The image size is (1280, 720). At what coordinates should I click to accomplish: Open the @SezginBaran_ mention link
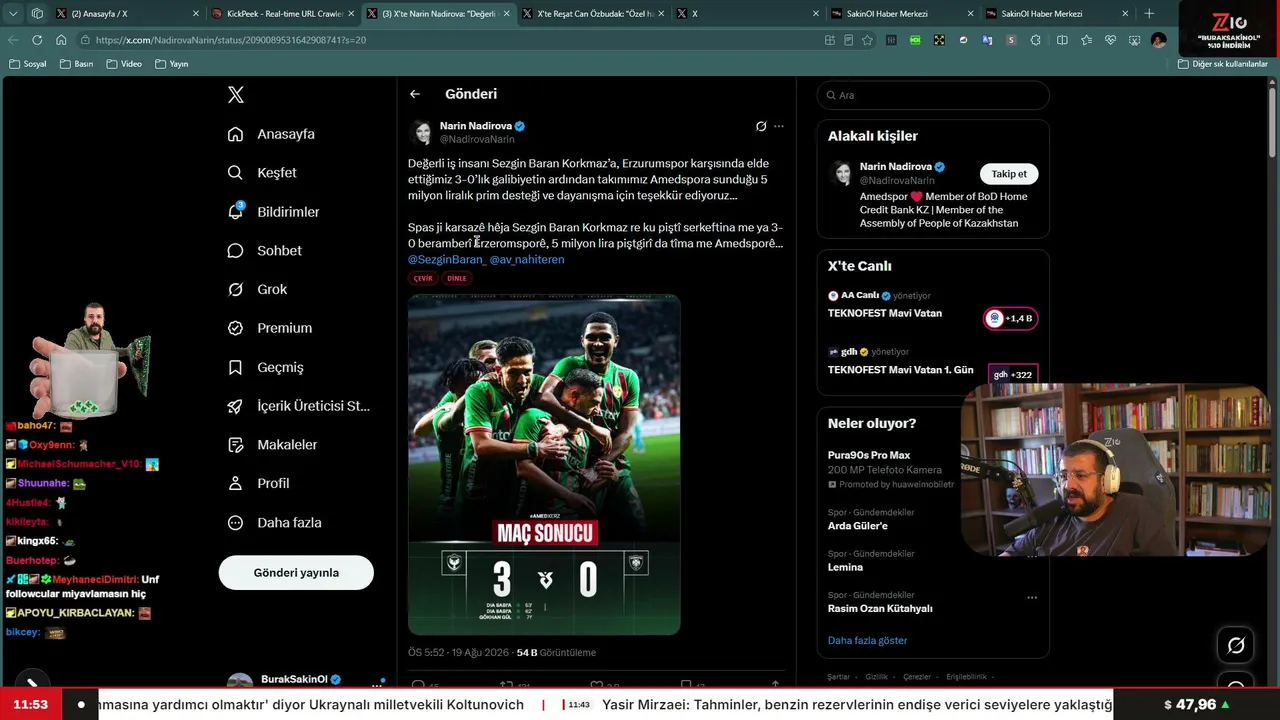(447, 259)
